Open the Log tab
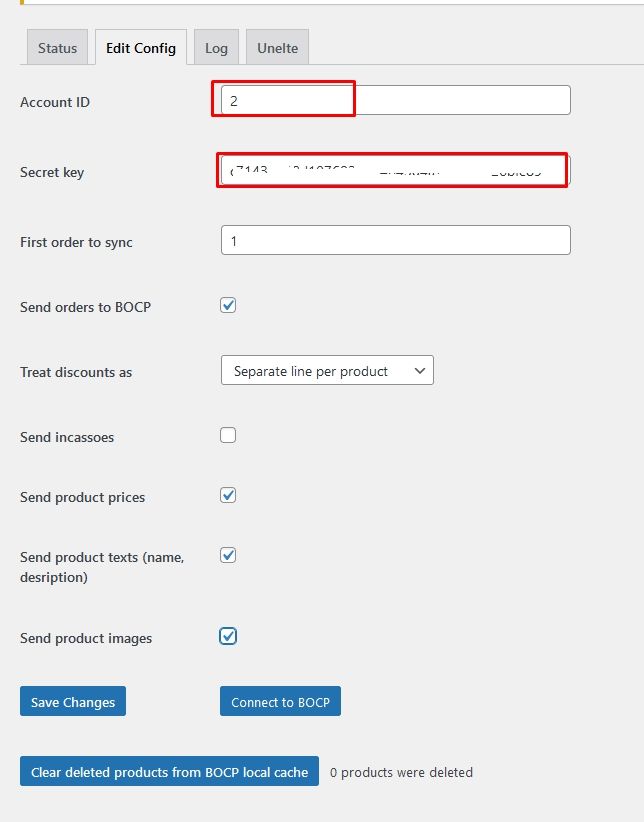The image size is (644, 822). 216,48
